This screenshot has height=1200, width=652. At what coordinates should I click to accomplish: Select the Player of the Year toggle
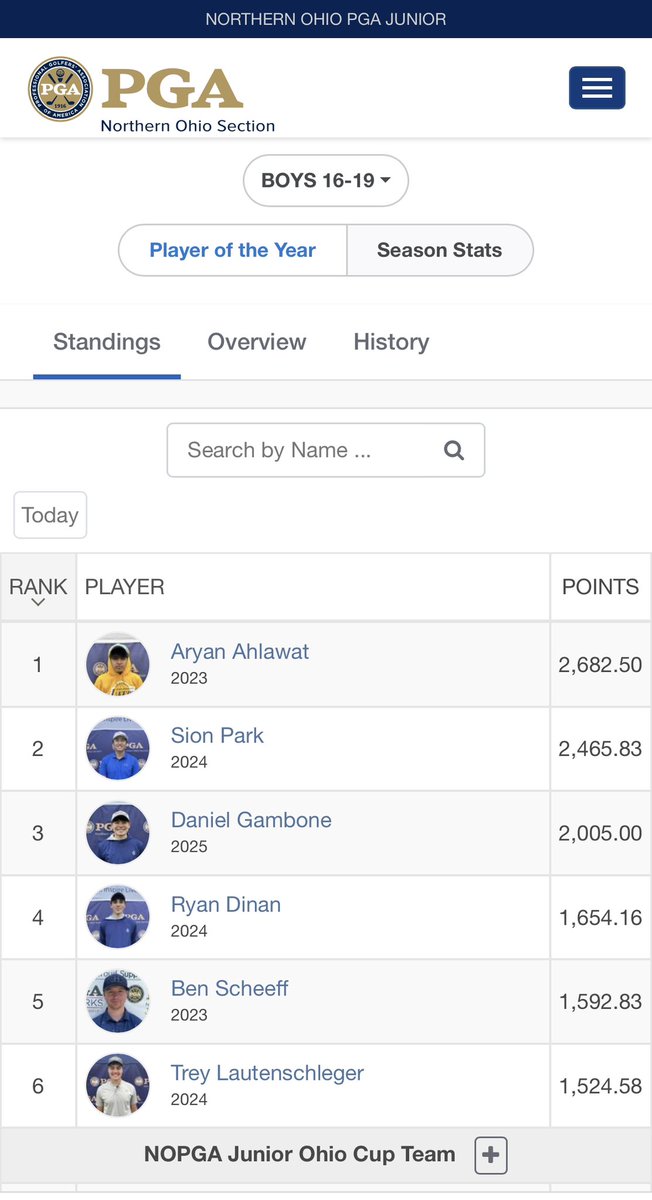[x=233, y=250]
